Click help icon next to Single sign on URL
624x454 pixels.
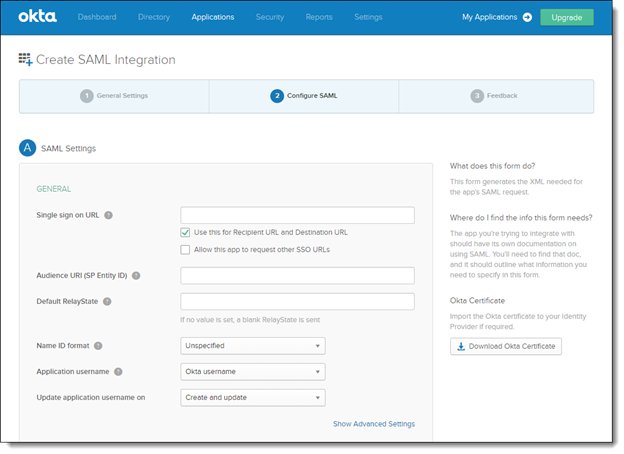[108, 215]
